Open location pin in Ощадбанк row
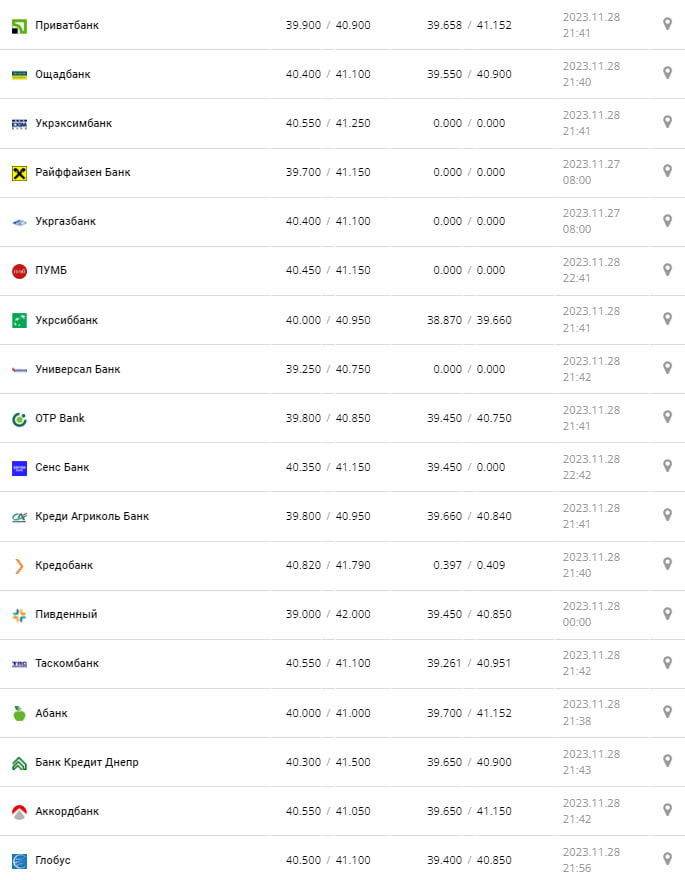 click(667, 73)
